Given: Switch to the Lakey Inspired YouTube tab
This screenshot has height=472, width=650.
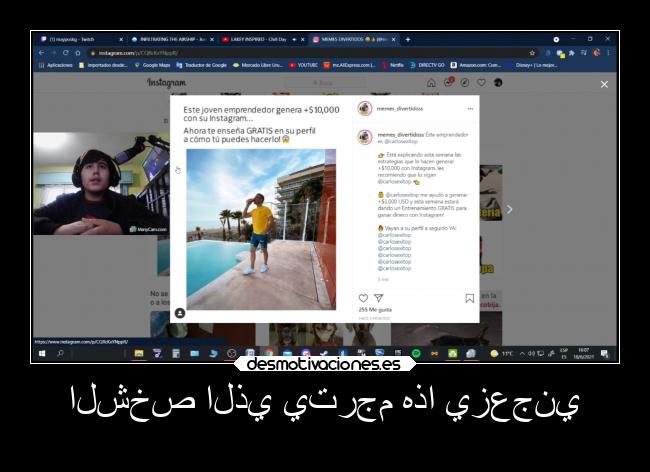Looking at the screenshot, I should (x=262, y=39).
